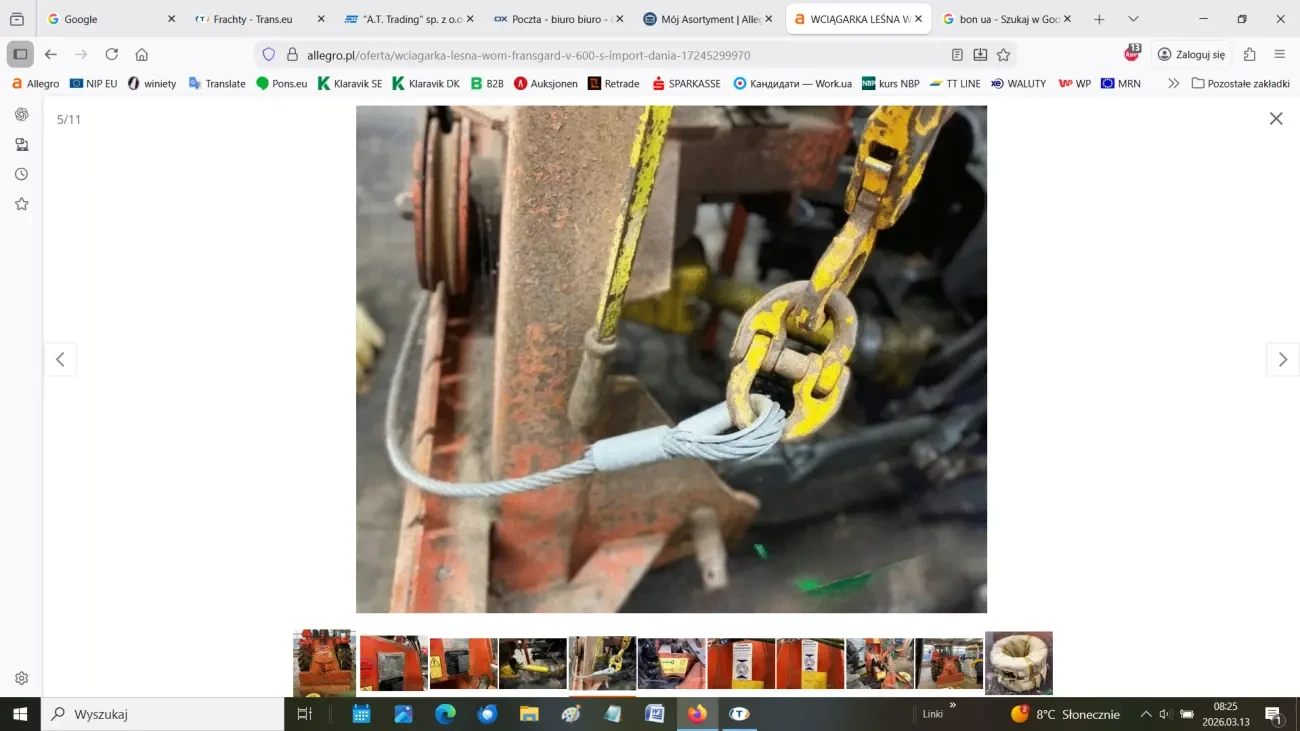Toggle reader view in the address bar
This screenshot has width=1300, height=731.
pyautogui.click(x=957, y=55)
